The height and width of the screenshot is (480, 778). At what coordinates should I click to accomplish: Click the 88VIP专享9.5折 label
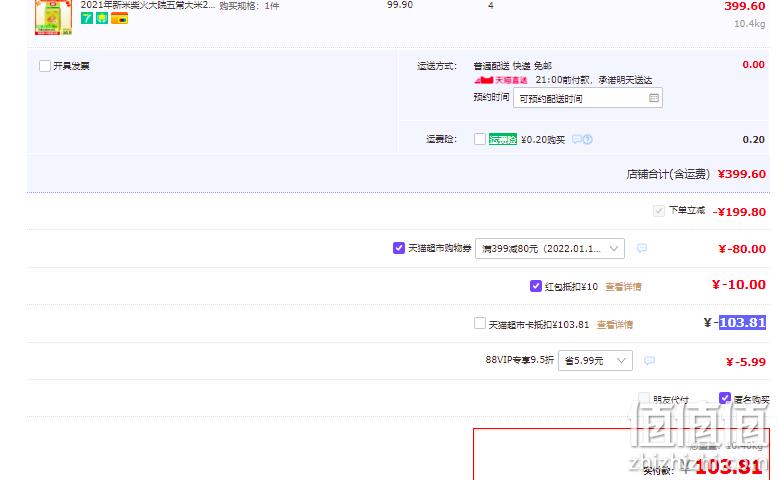pos(519,360)
